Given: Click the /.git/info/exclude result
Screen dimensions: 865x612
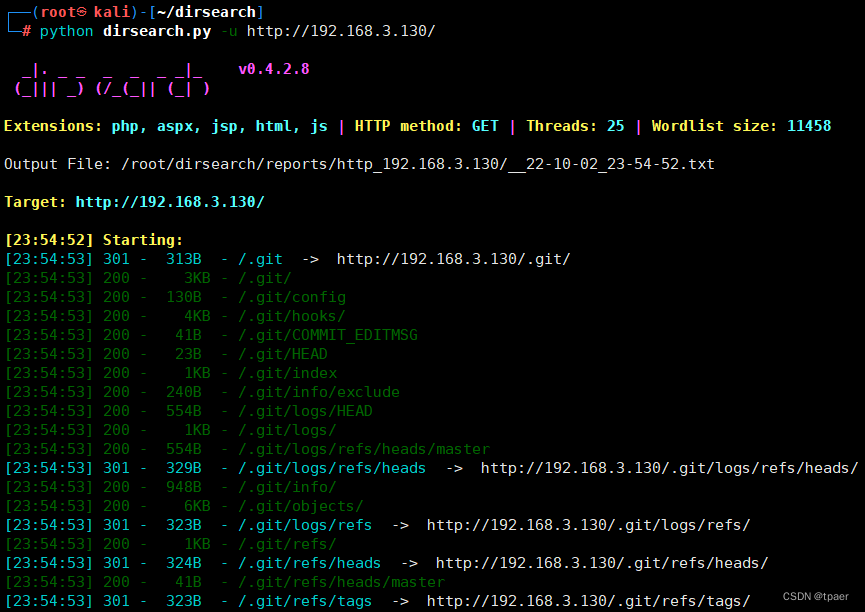Looking at the screenshot, I should pos(319,392).
